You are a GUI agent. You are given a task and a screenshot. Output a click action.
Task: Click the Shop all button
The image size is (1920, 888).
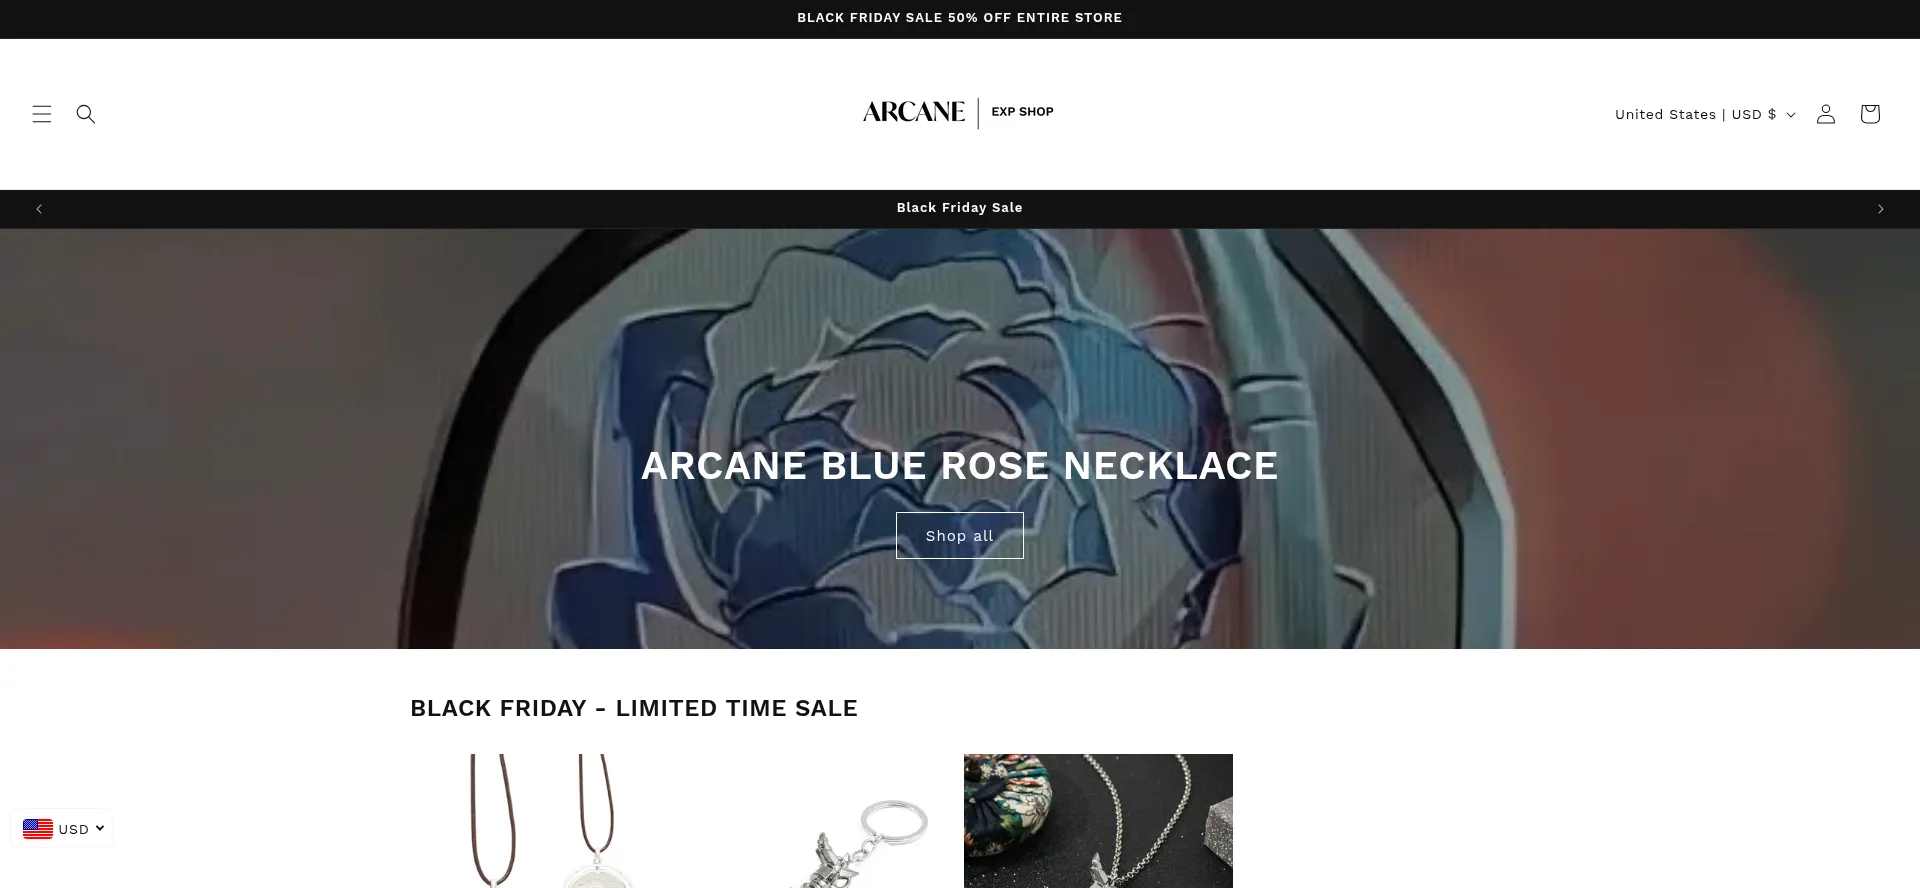coord(960,536)
